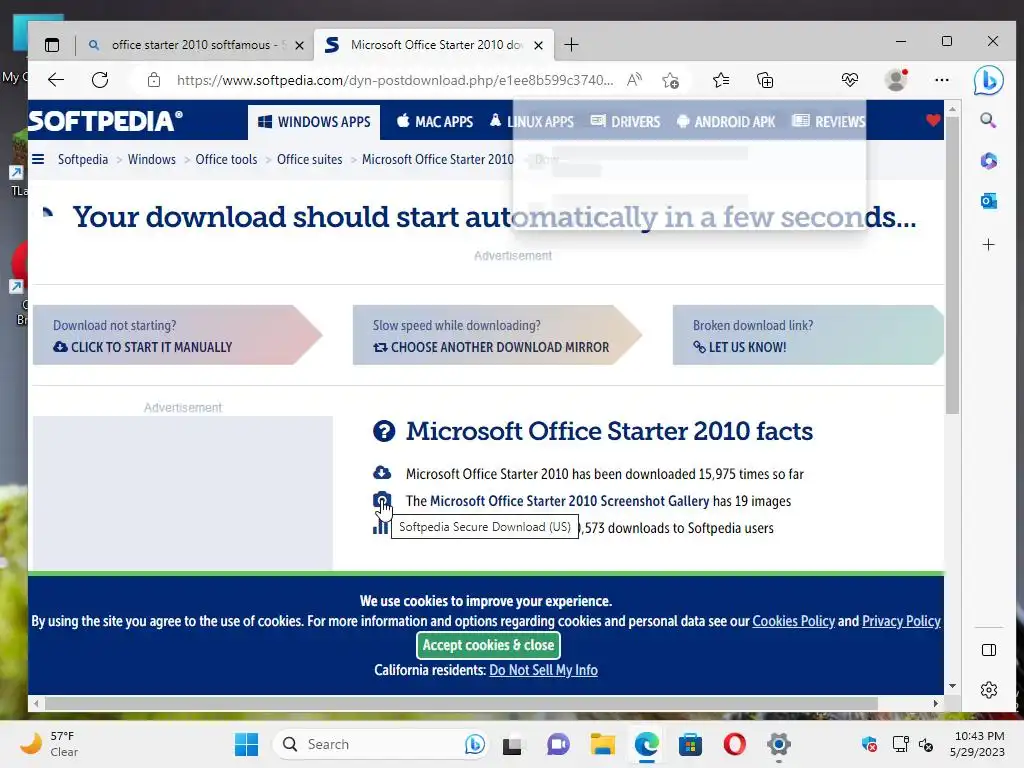
Task: Click Office suites breadcrumb link
Action: (x=310, y=159)
